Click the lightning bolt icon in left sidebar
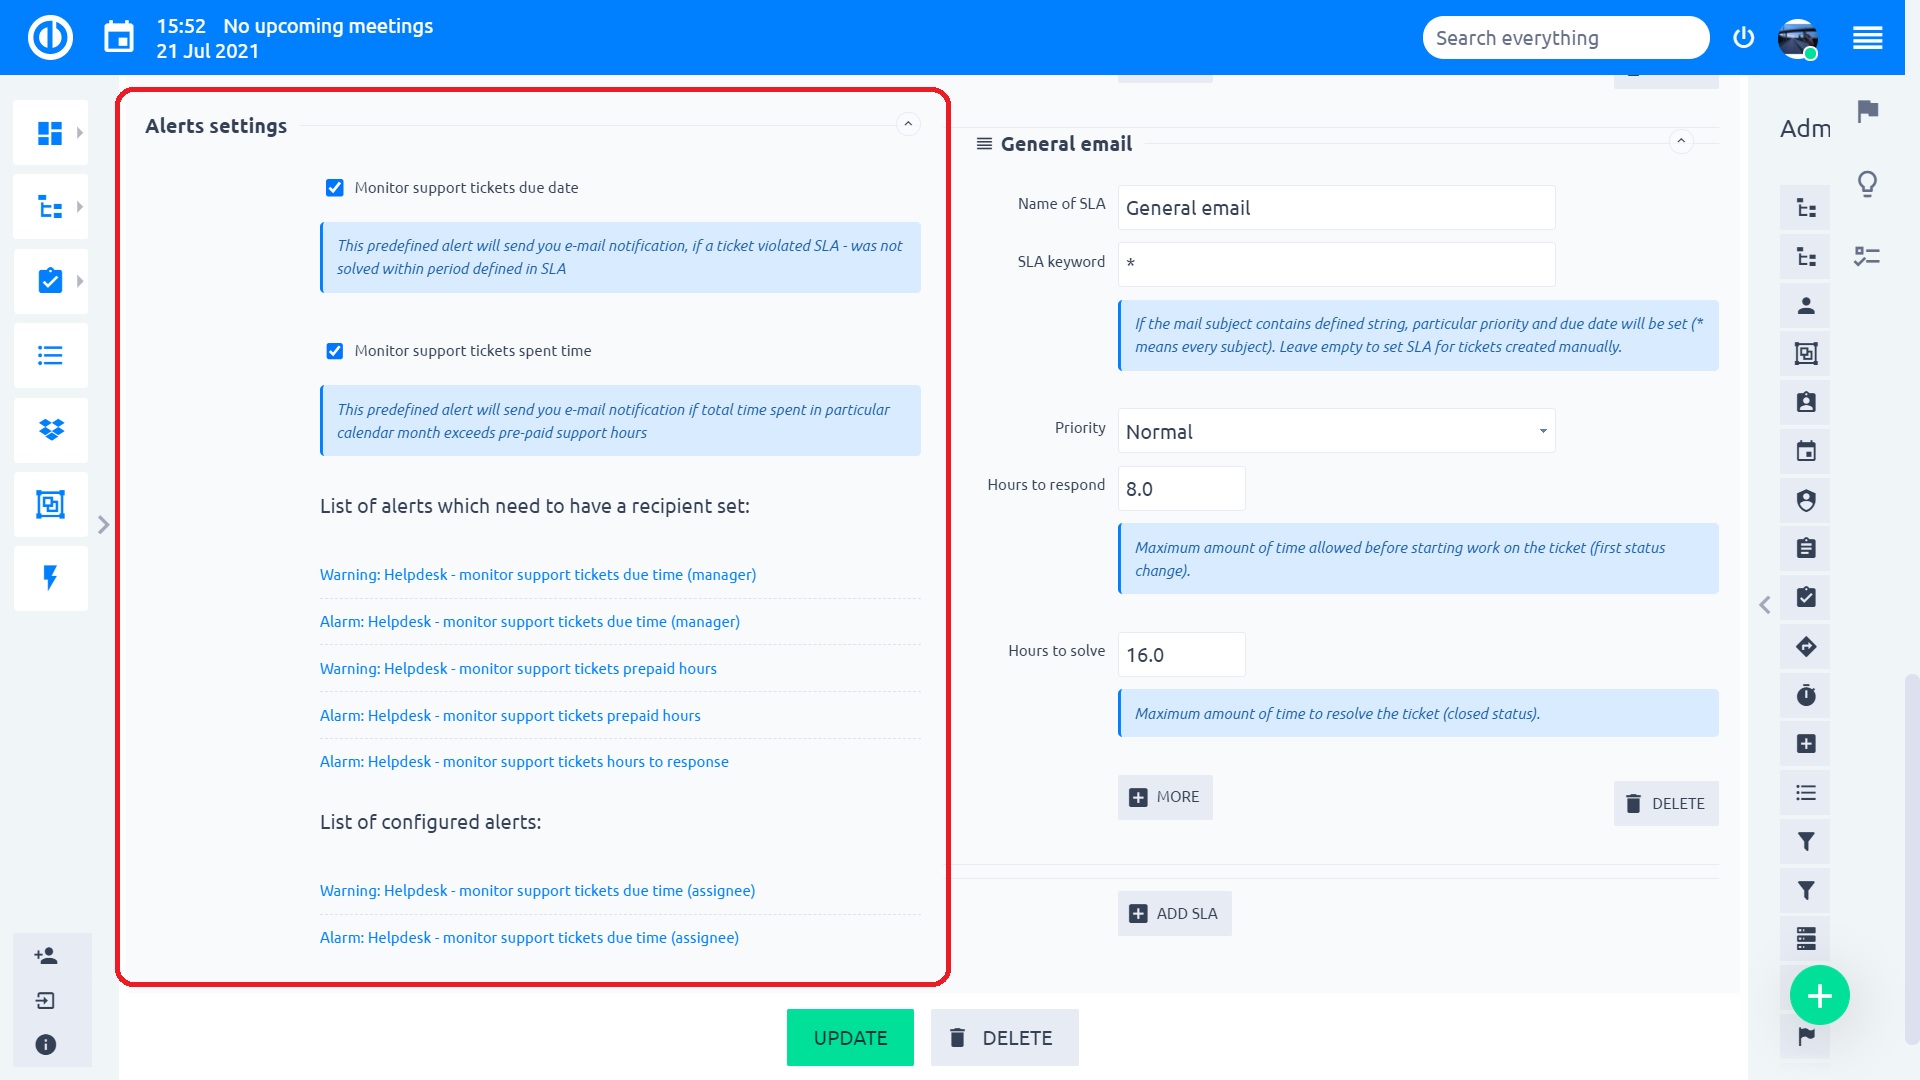1920x1080 pixels. click(50, 578)
